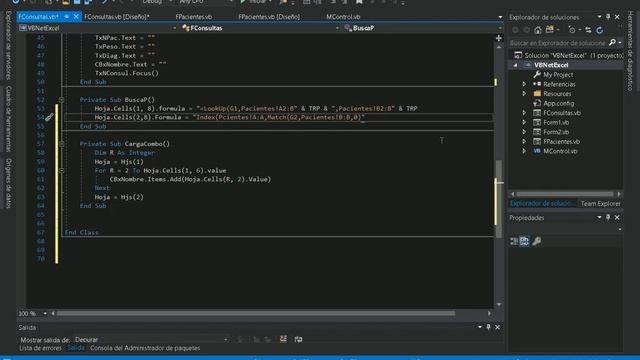Pin the Propiedades panel

[x=608, y=218]
